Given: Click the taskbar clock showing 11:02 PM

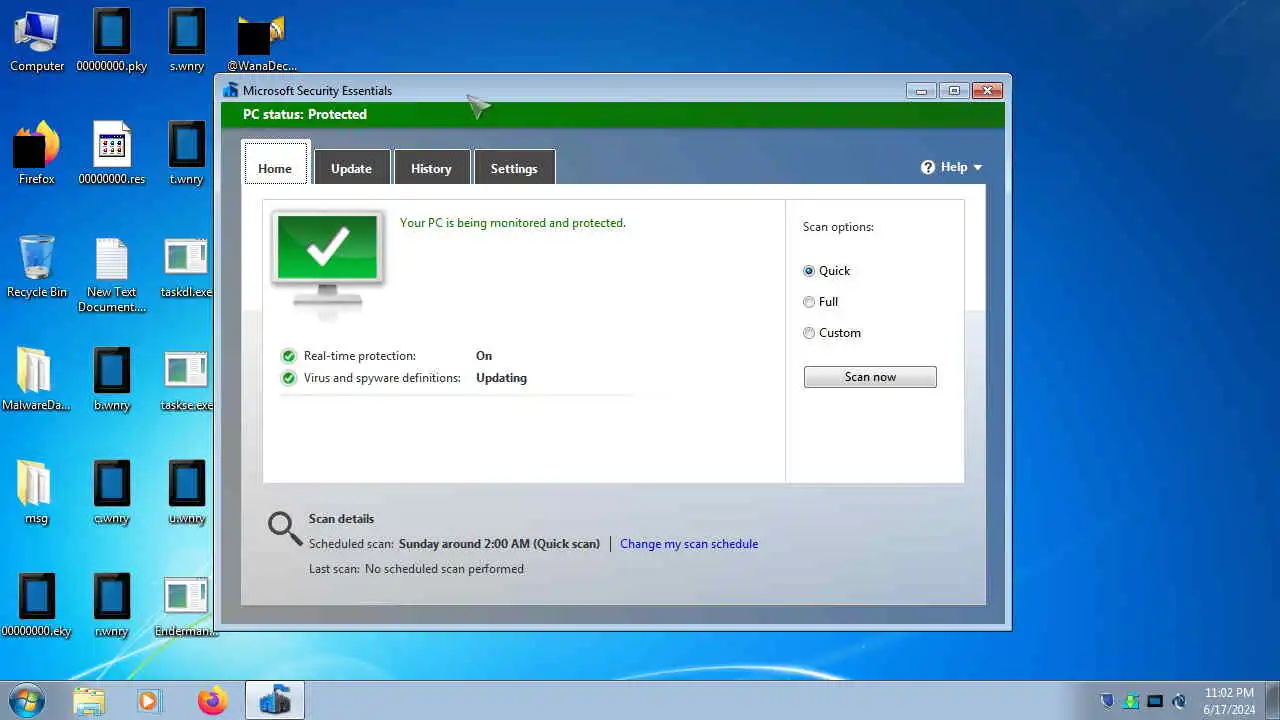Looking at the screenshot, I should pos(1229,701).
